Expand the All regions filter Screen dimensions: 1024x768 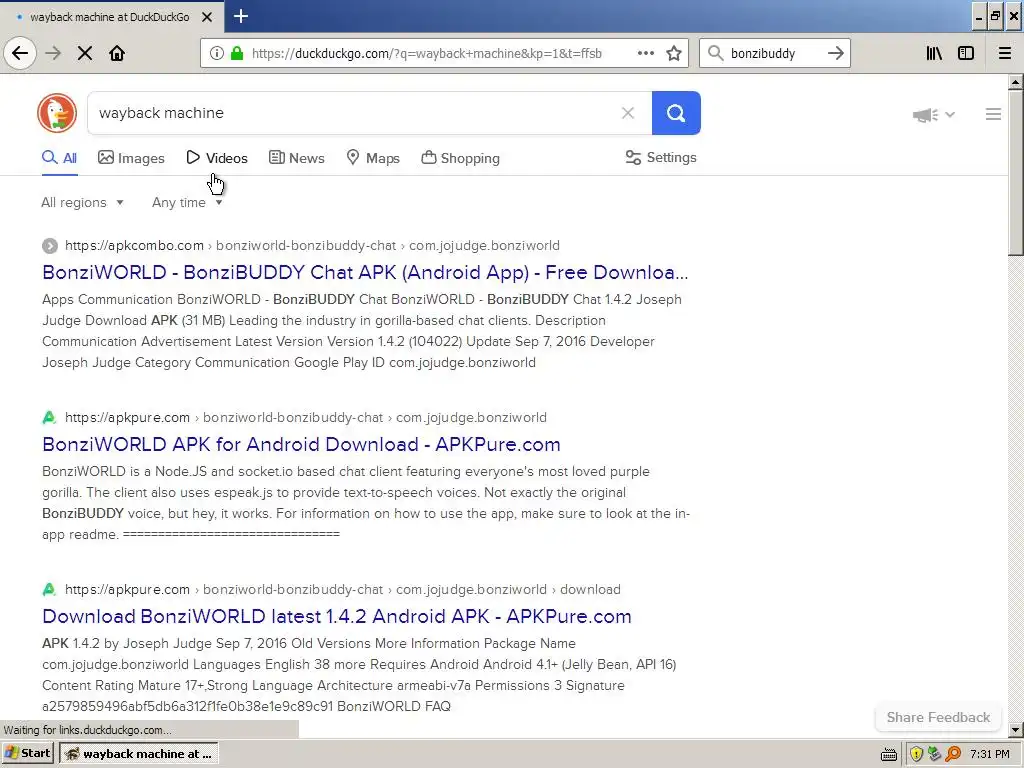[82, 202]
